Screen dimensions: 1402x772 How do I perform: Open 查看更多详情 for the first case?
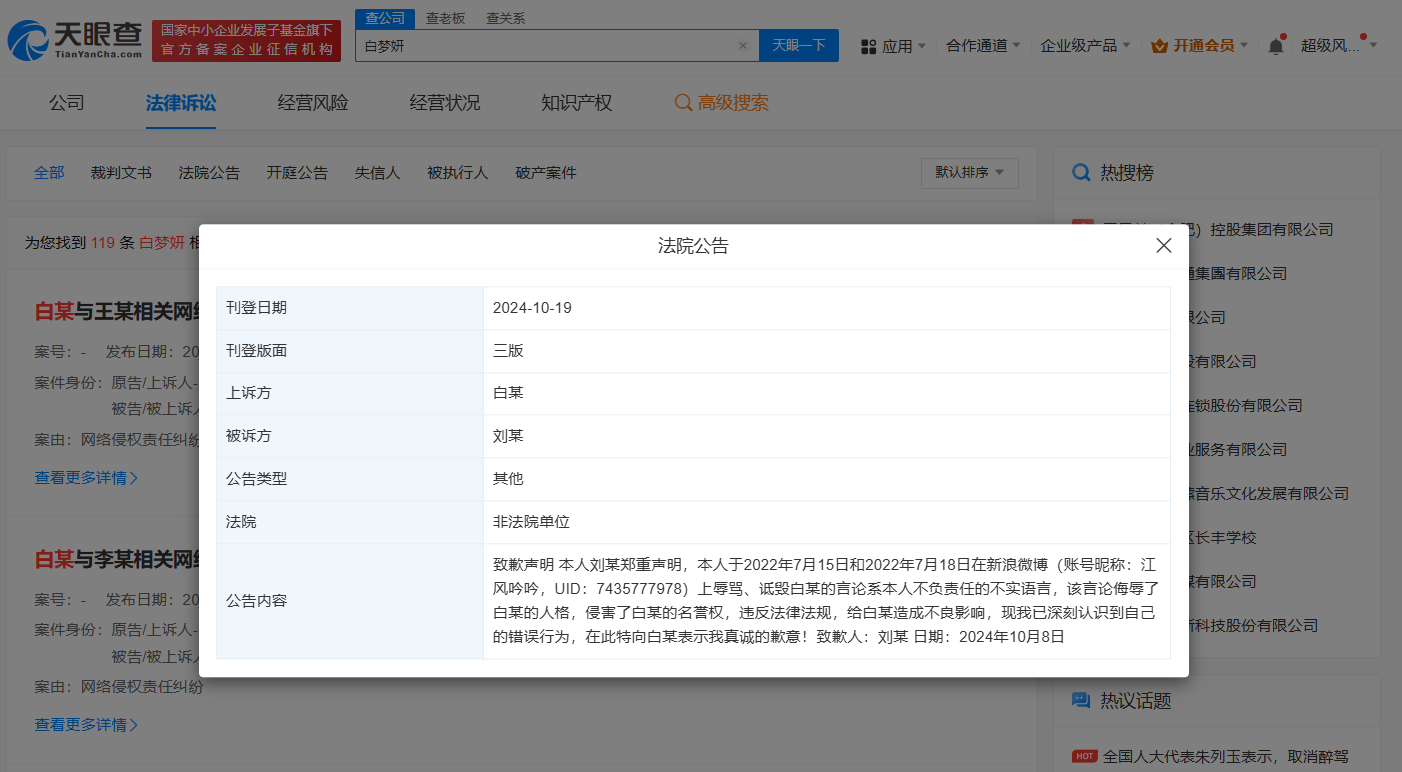(86, 478)
